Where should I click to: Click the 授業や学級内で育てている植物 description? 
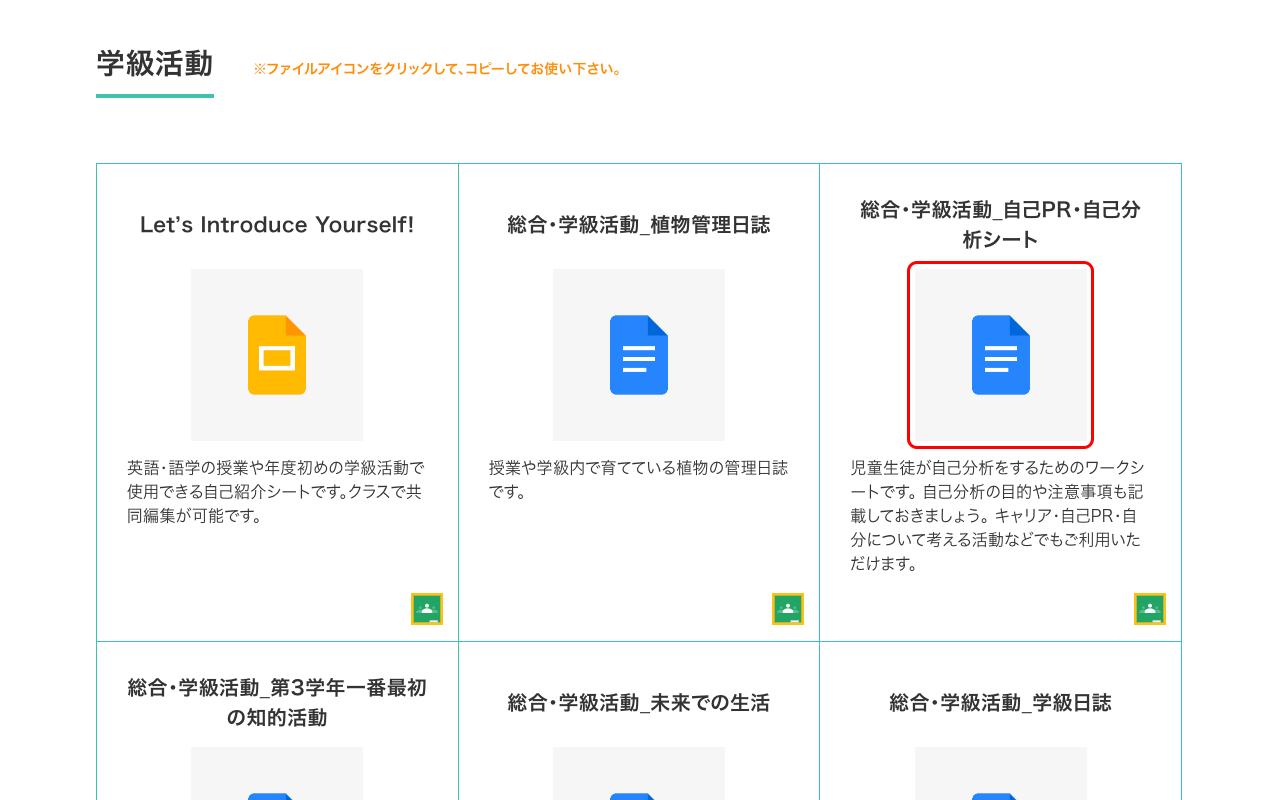[638, 480]
